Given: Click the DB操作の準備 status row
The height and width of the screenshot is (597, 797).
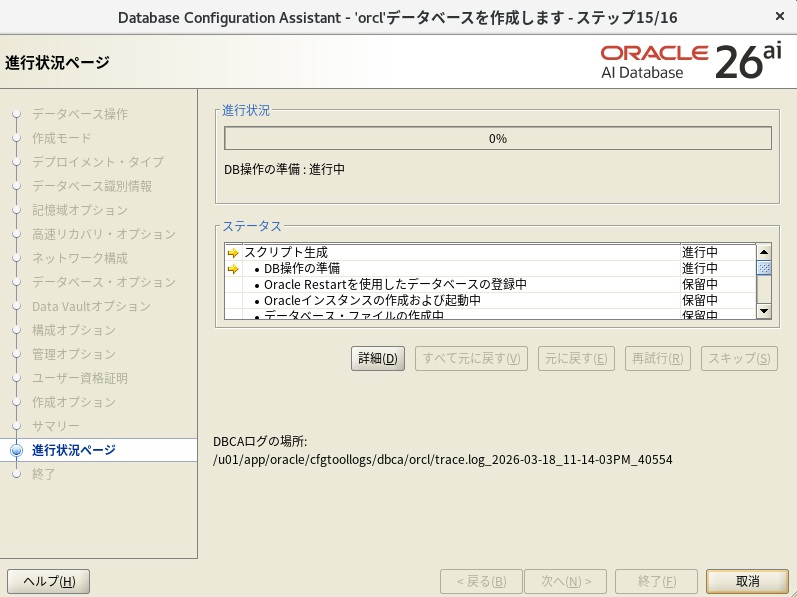Looking at the screenshot, I should click(x=490, y=268).
